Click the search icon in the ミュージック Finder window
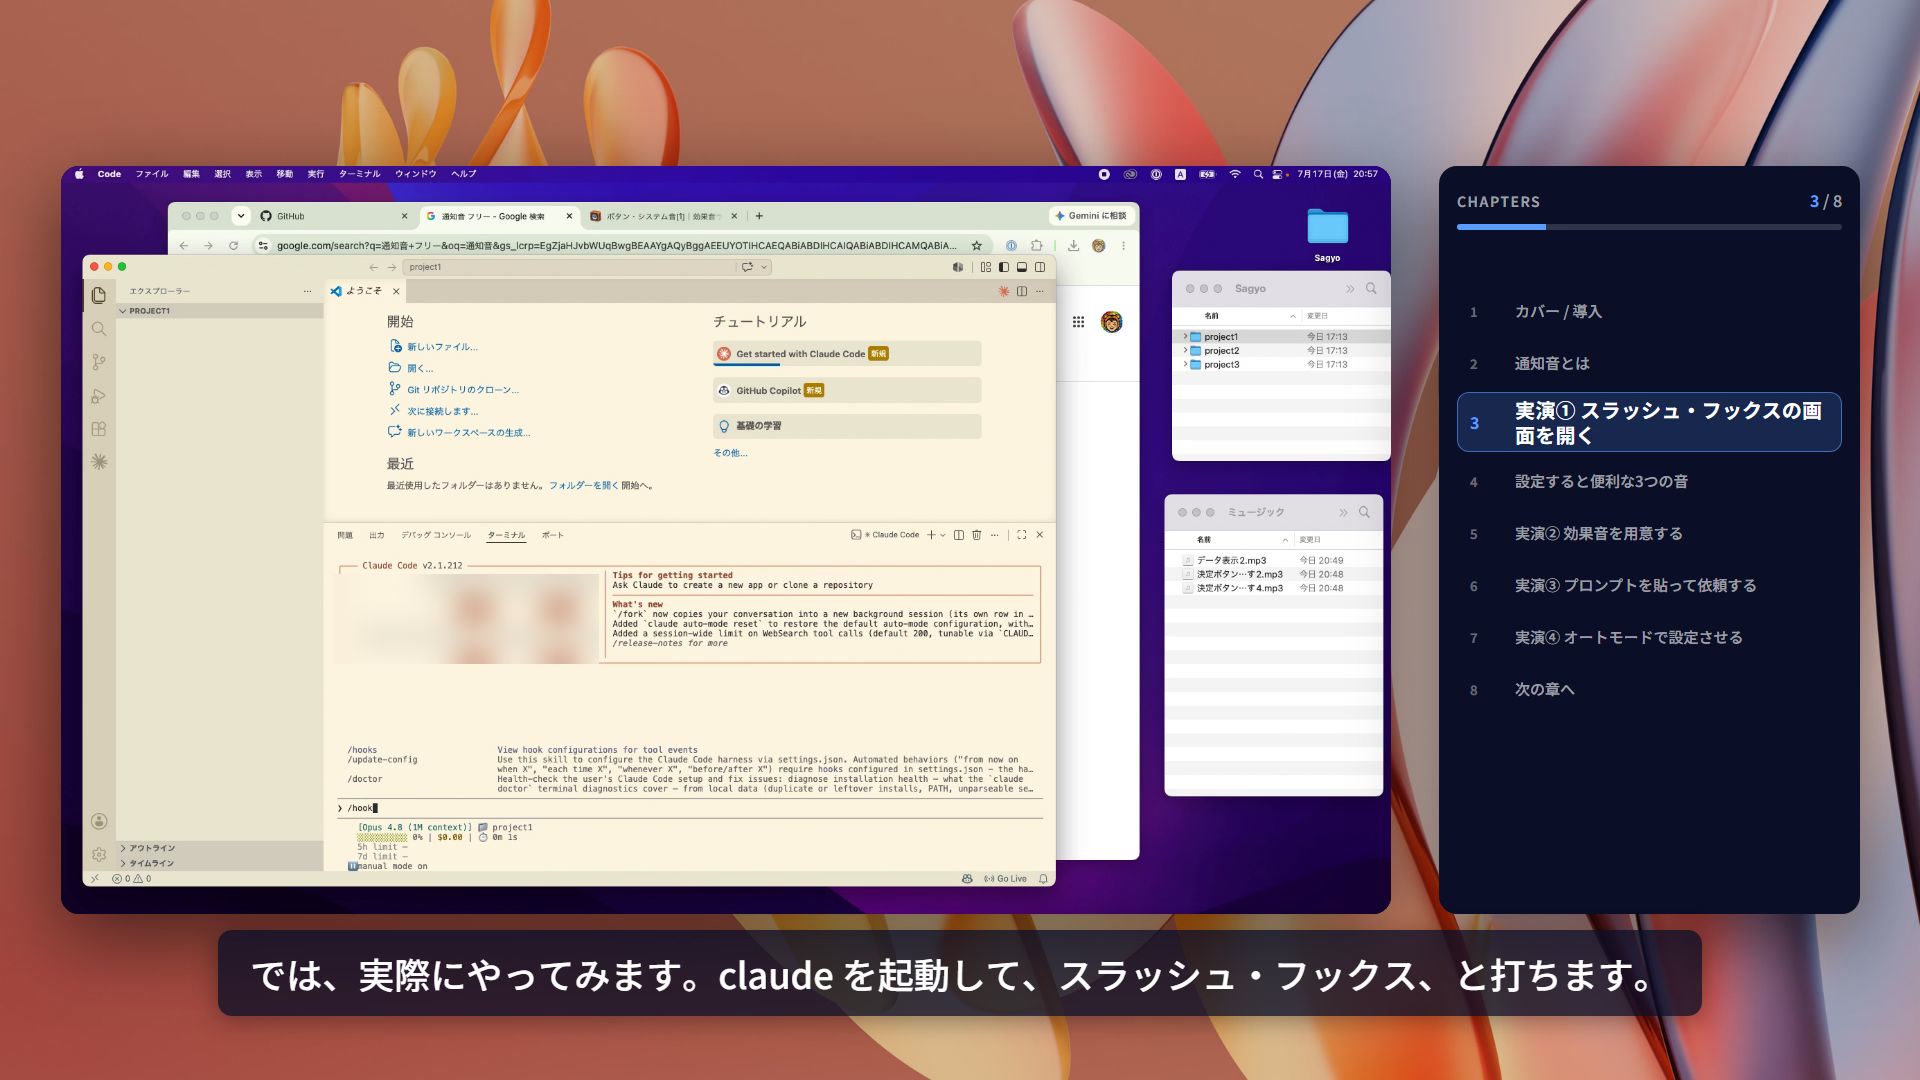Image resolution: width=1920 pixels, height=1080 pixels. [1364, 512]
